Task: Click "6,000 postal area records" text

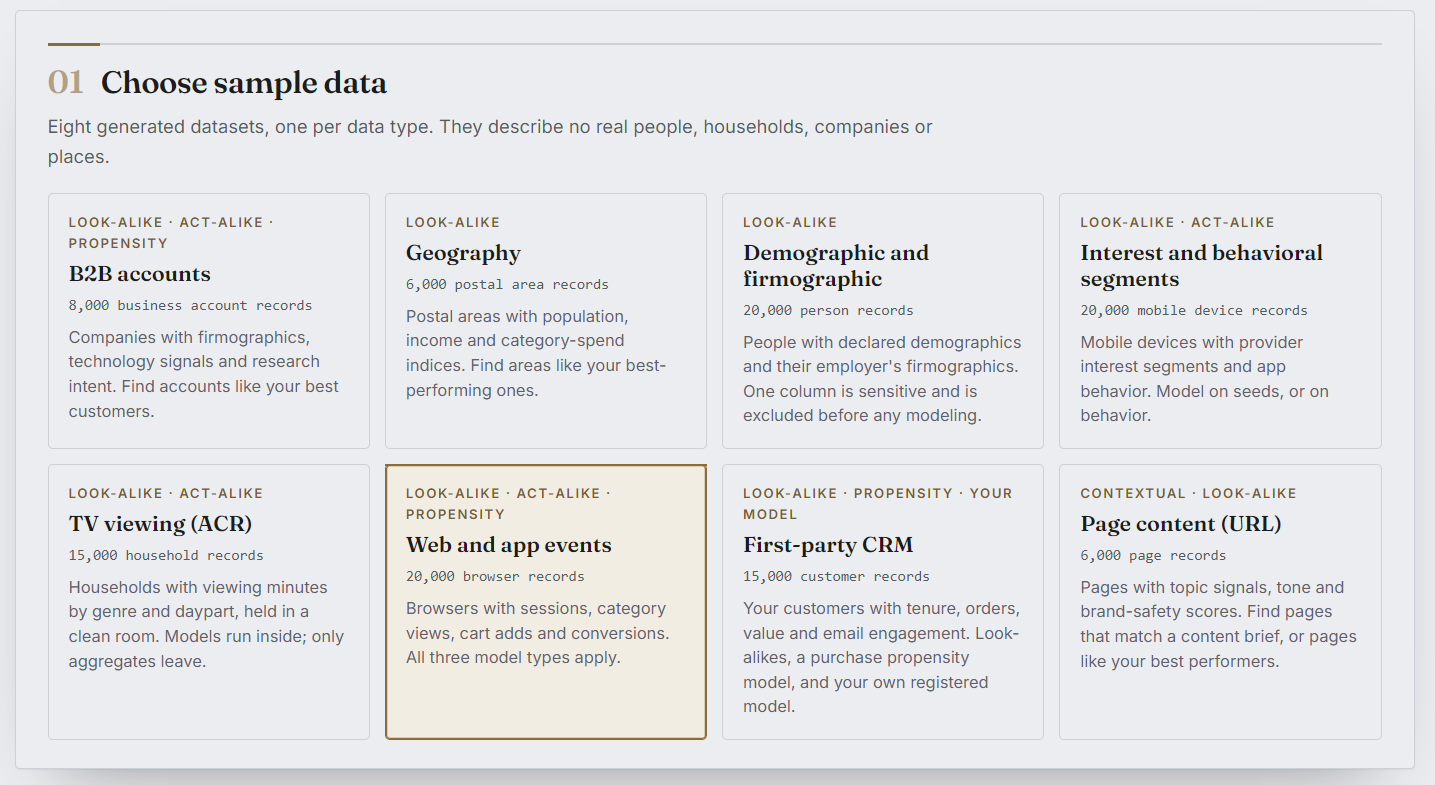Action: coord(507,285)
